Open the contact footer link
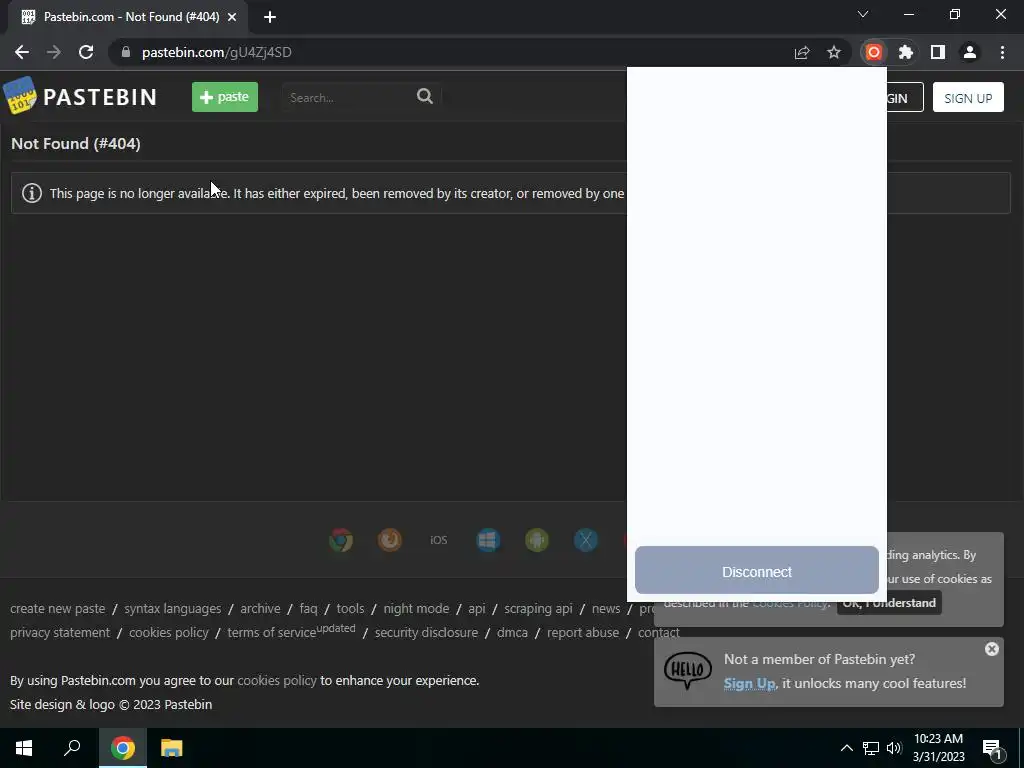 [658, 633]
